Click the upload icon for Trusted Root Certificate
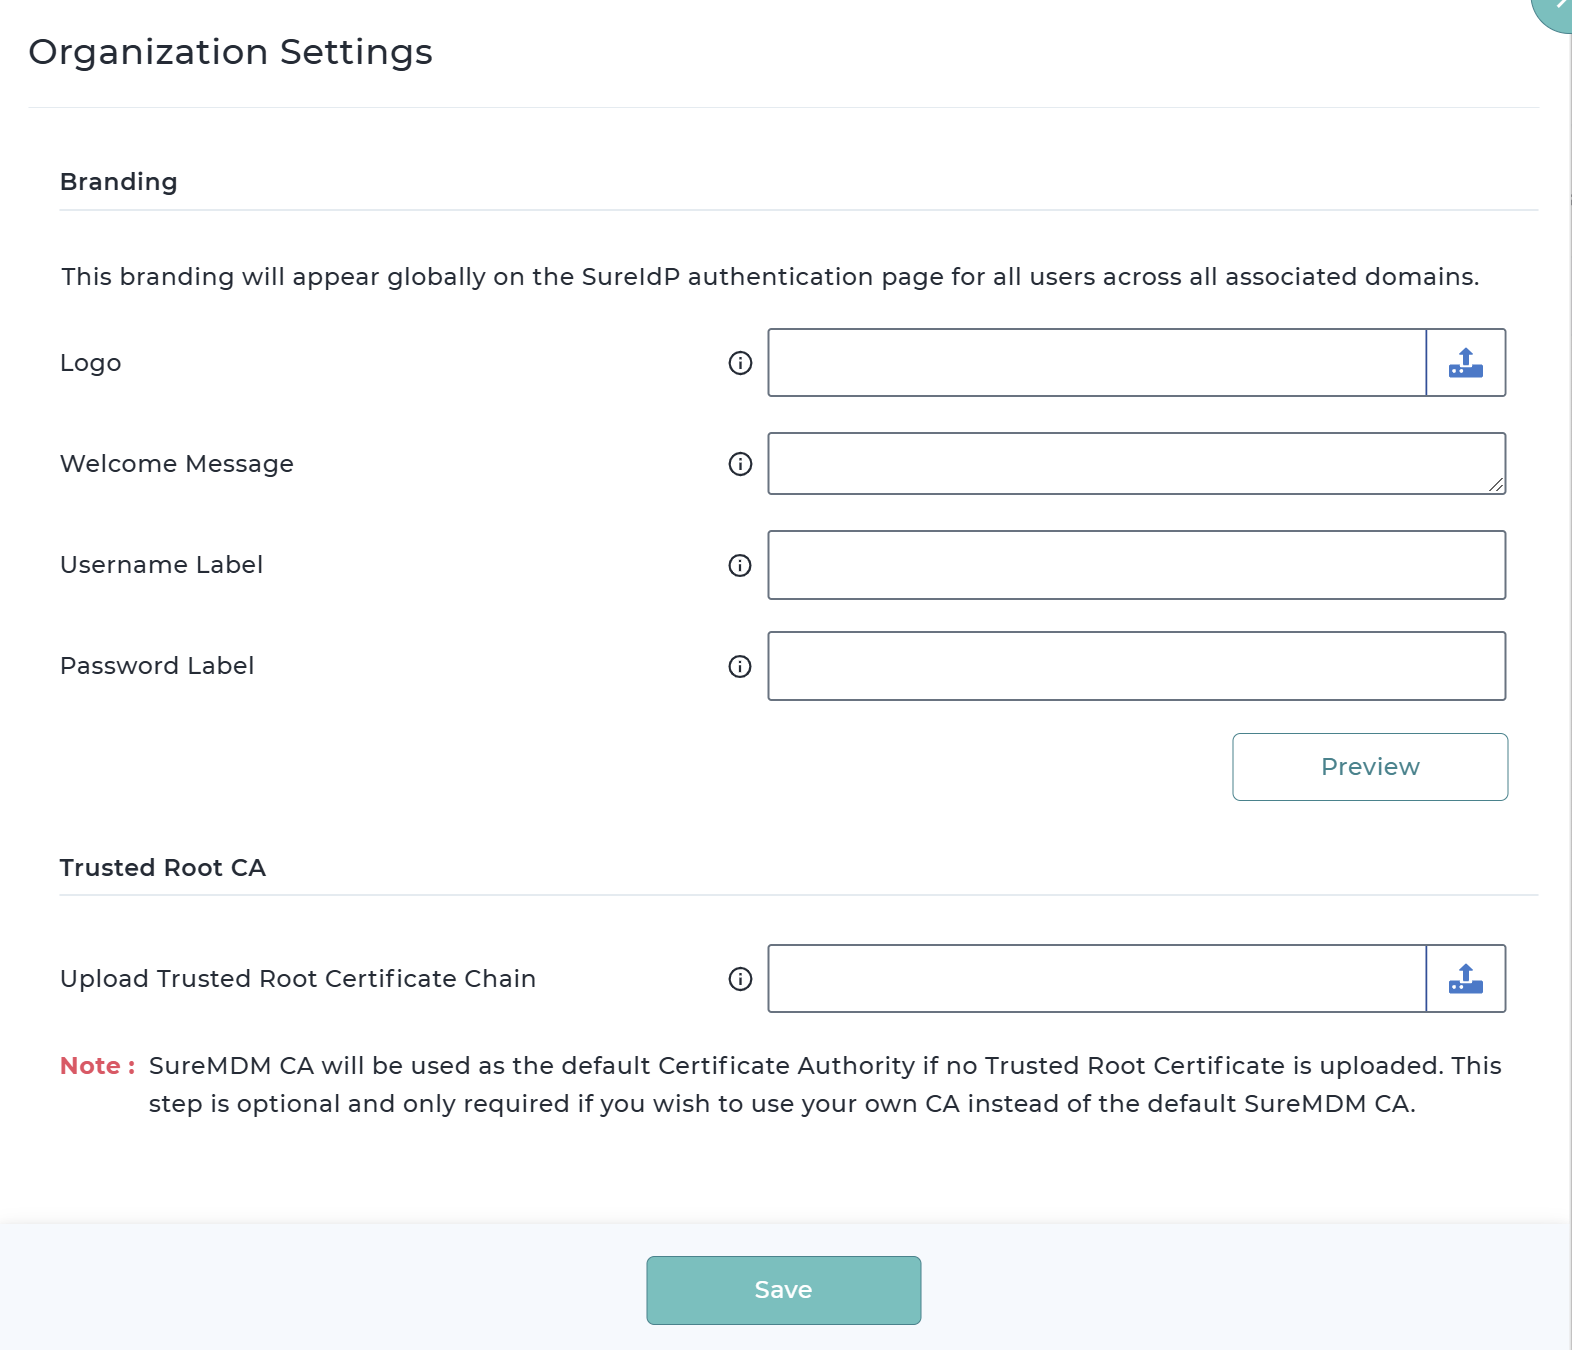The height and width of the screenshot is (1350, 1572). click(1465, 979)
